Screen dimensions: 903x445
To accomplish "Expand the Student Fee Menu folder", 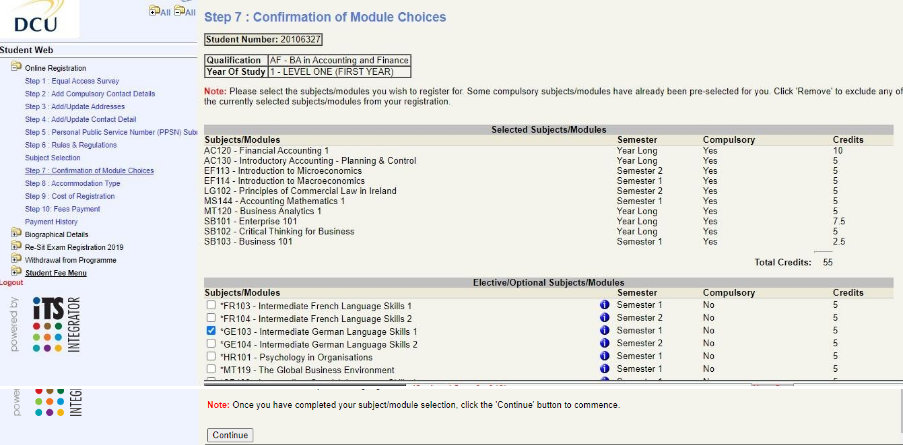I will click(x=16, y=272).
